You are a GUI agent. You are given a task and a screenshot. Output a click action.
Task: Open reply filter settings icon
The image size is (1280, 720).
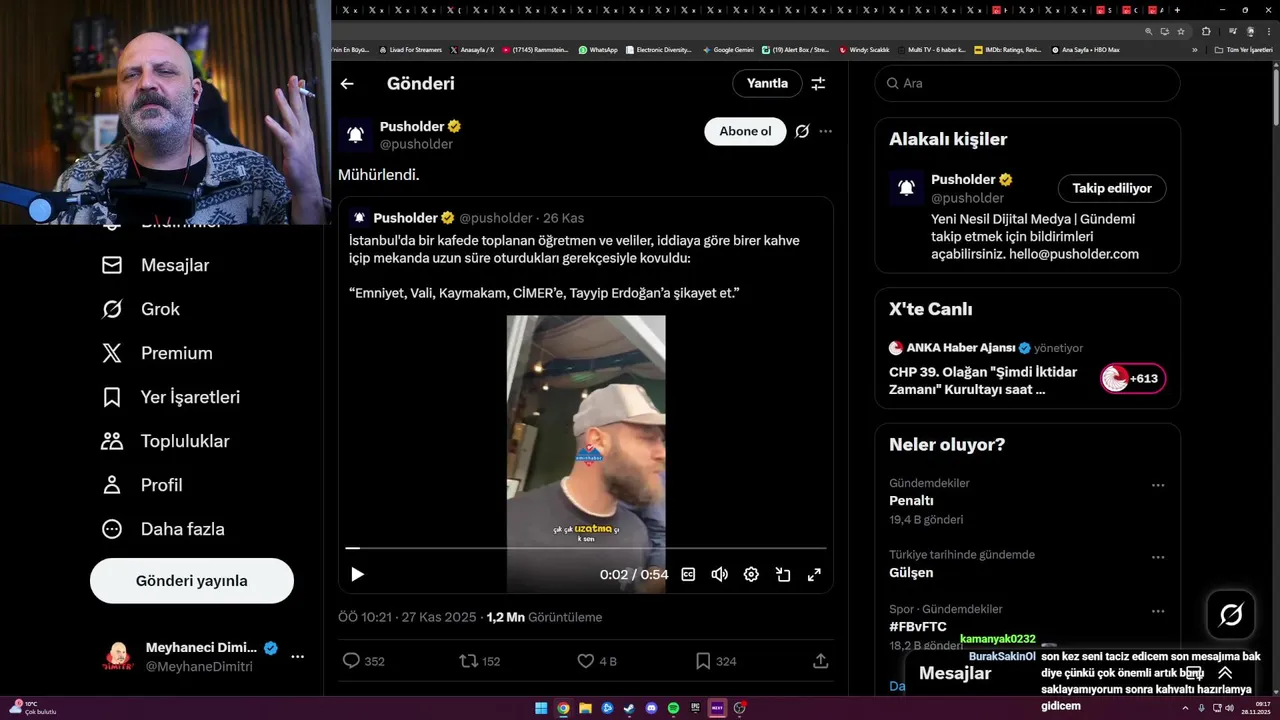[x=818, y=84]
